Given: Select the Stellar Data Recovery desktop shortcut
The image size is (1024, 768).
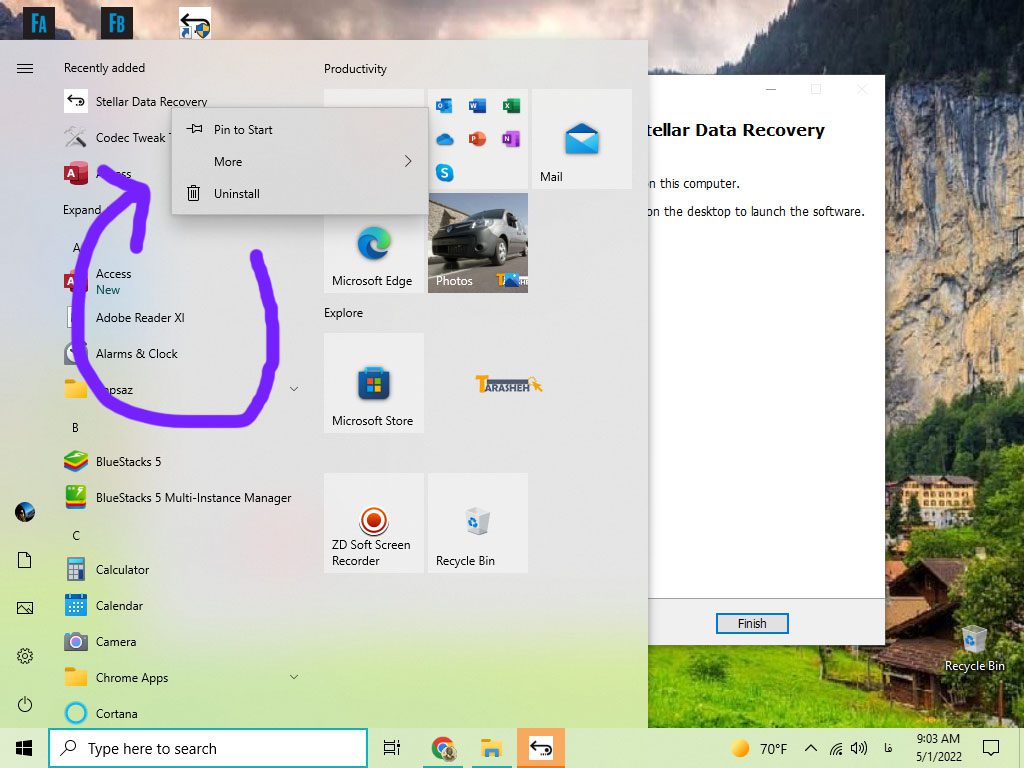Looking at the screenshot, I should coord(195,23).
